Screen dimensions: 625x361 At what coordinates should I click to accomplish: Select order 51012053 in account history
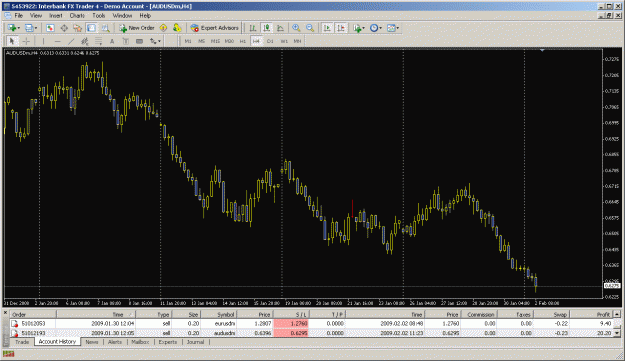pyautogui.click(x=311, y=324)
